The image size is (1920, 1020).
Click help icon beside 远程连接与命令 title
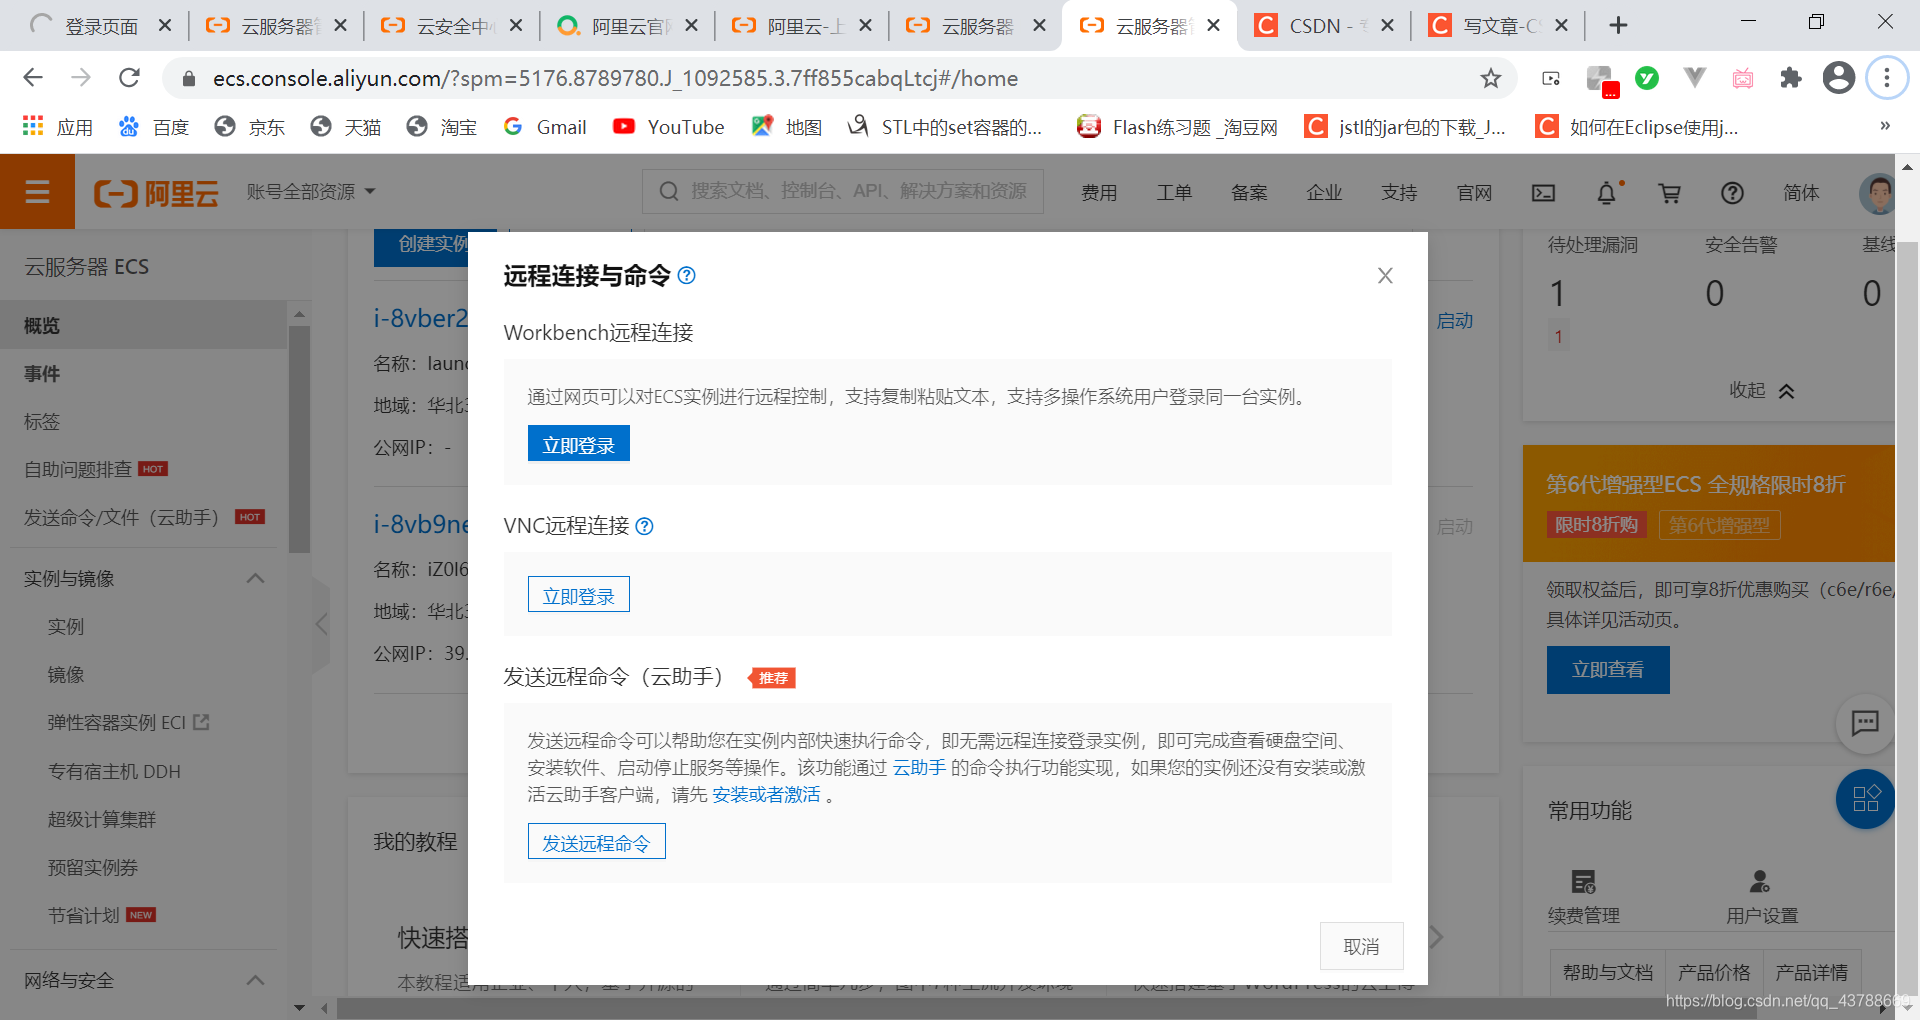pyautogui.click(x=686, y=275)
